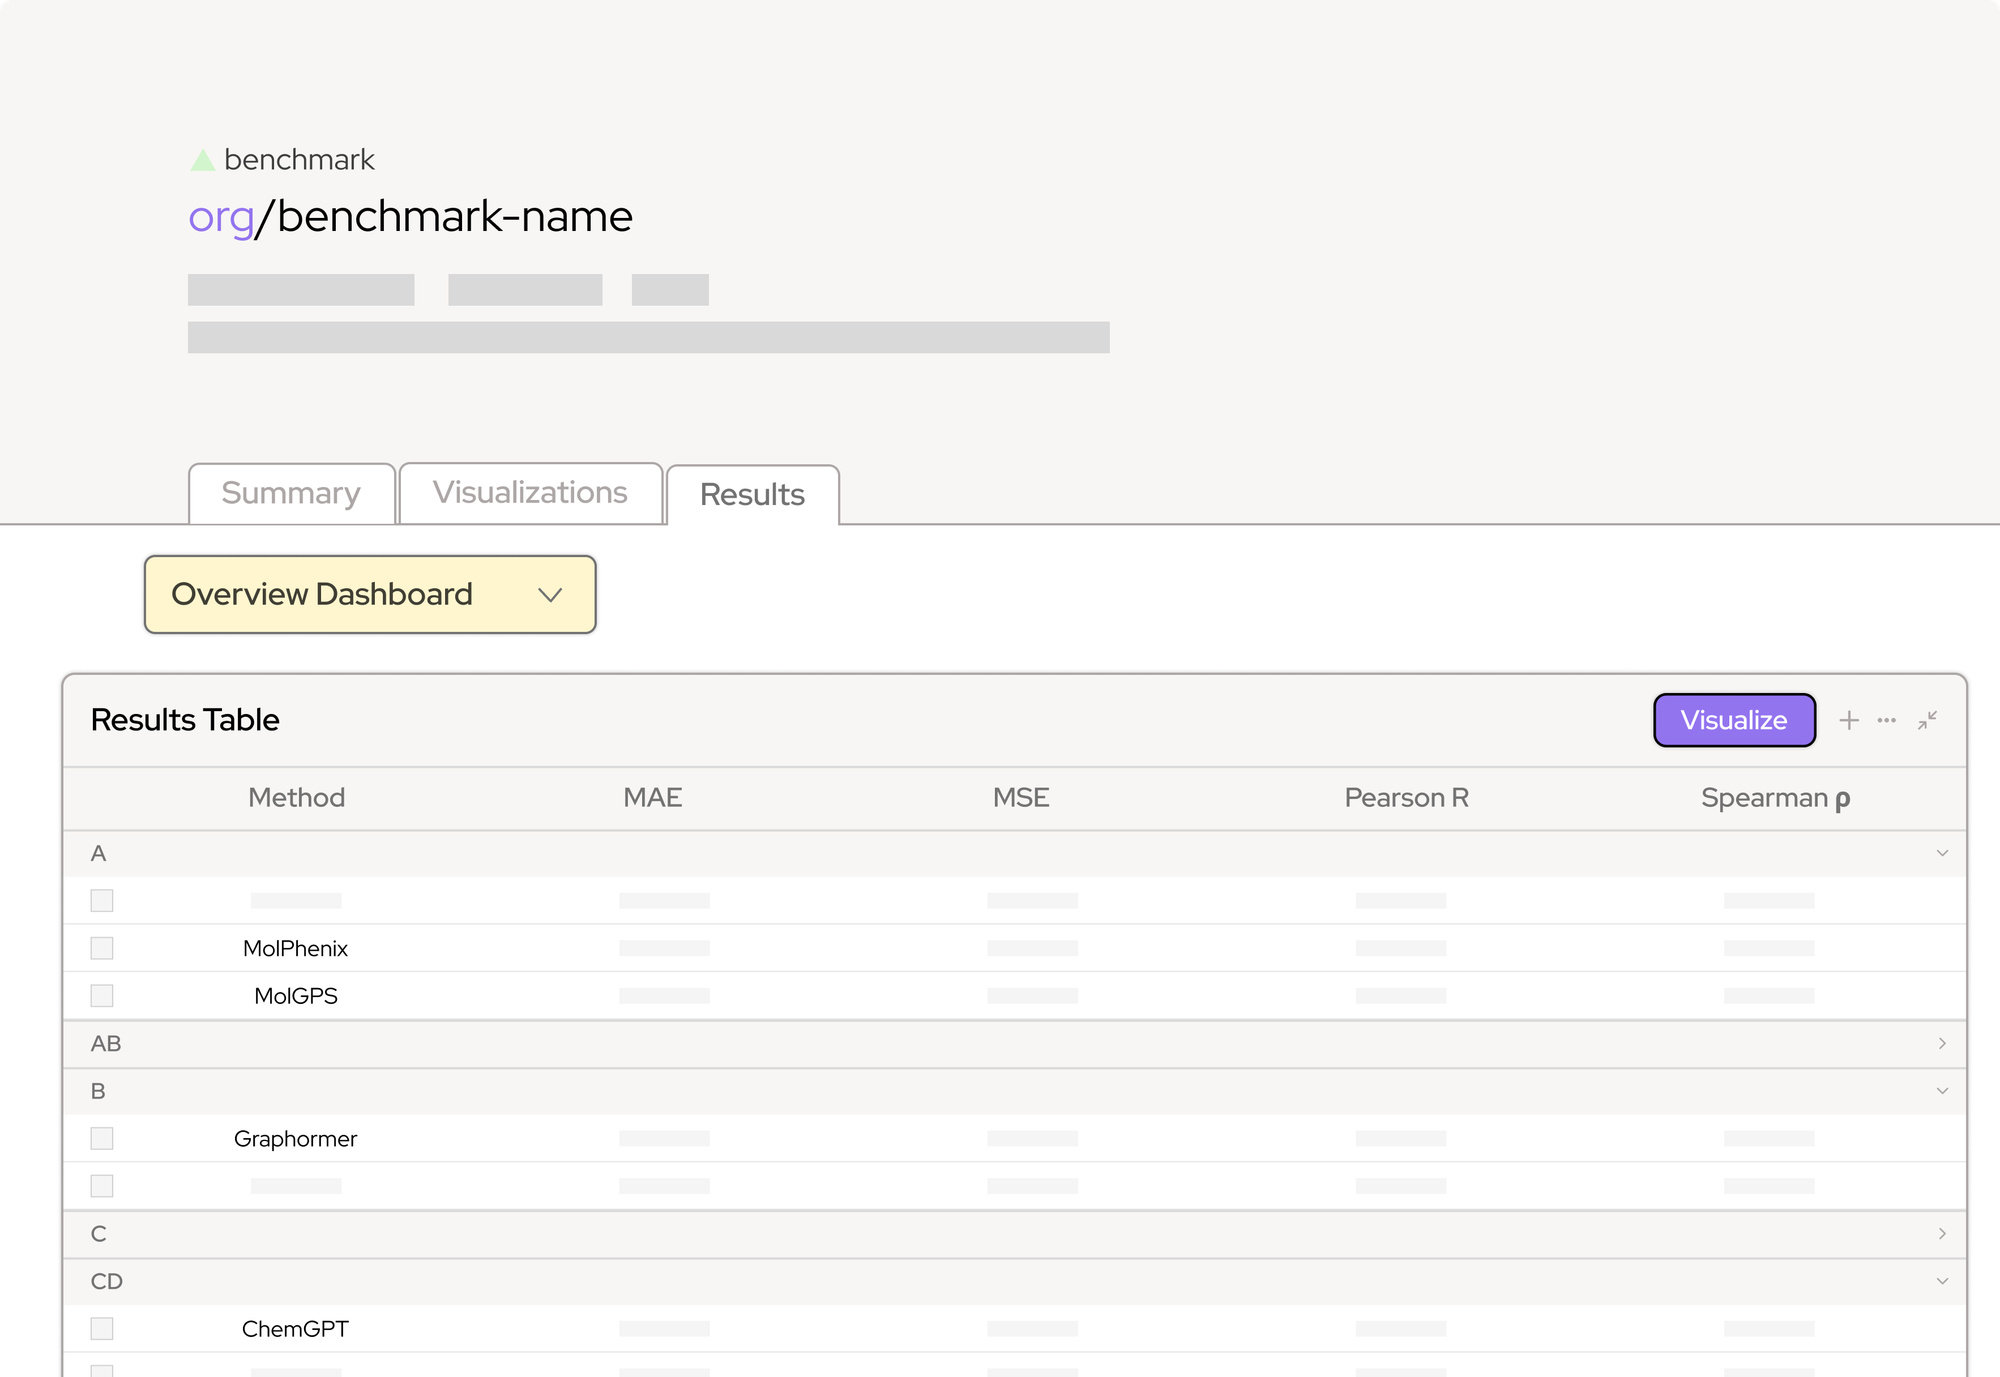The height and width of the screenshot is (1377, 2000).
Task: Collapse group A with its chevron
Action: pos(1942,853)
